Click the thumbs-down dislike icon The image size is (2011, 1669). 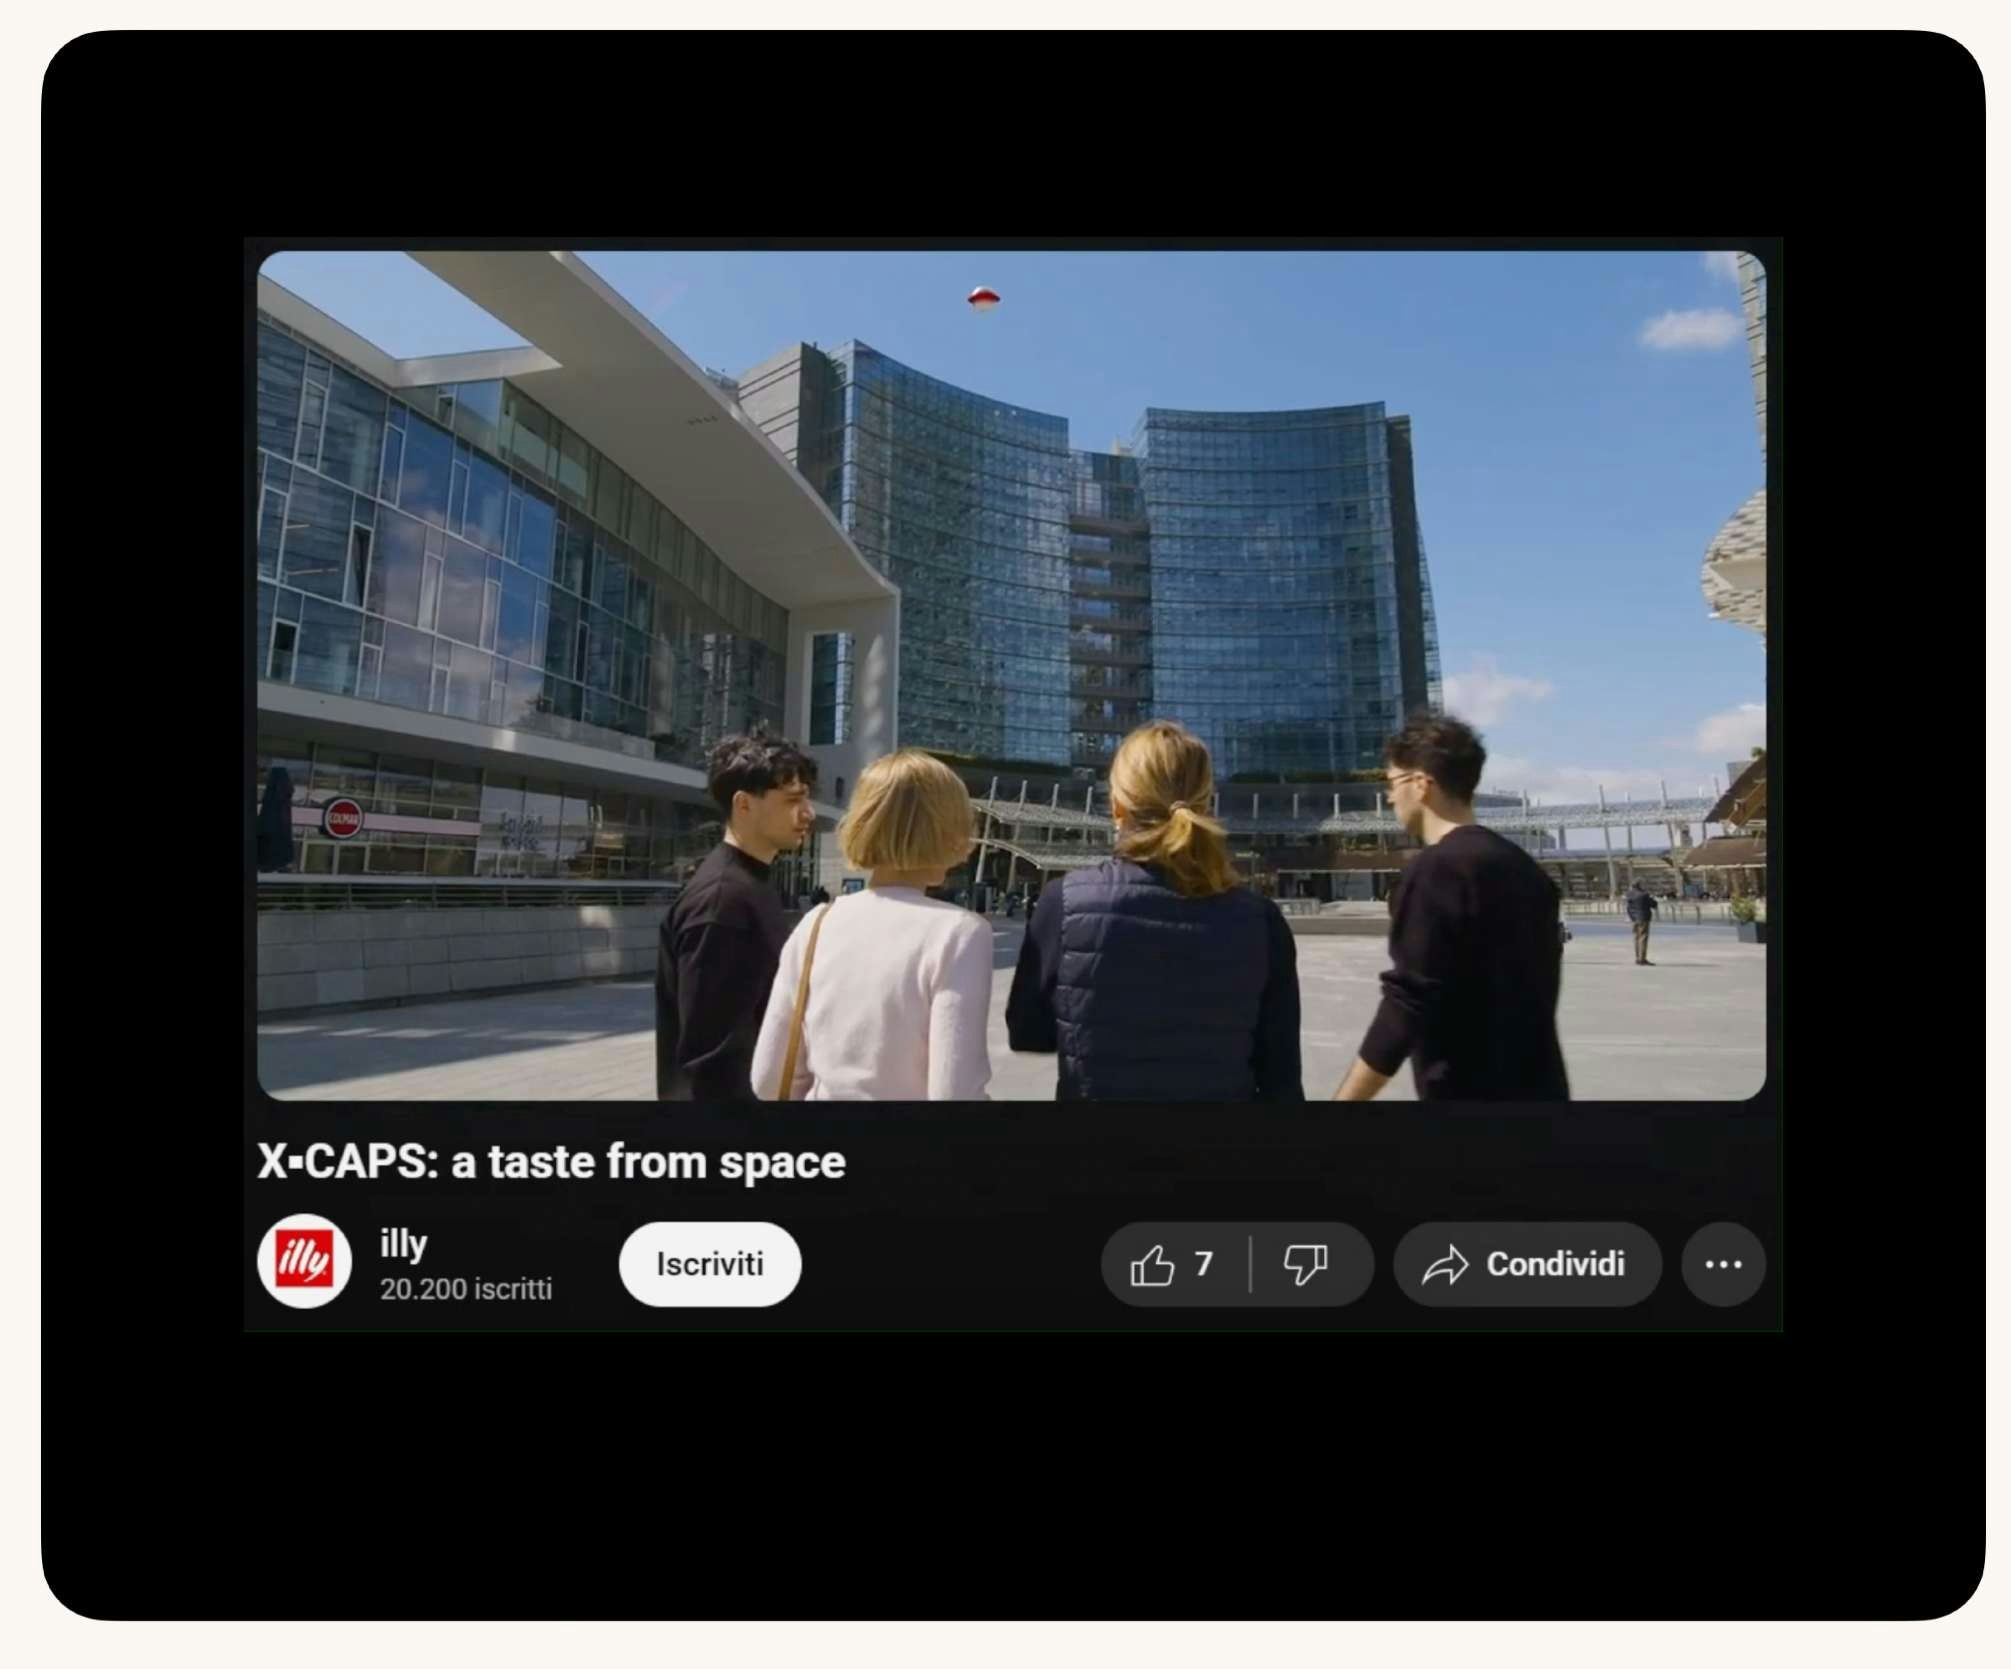pos(1304,1265)
